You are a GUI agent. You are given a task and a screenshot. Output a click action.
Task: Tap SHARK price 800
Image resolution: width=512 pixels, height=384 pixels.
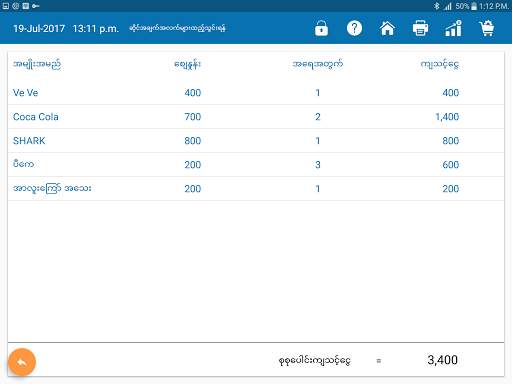pos(193,141)
